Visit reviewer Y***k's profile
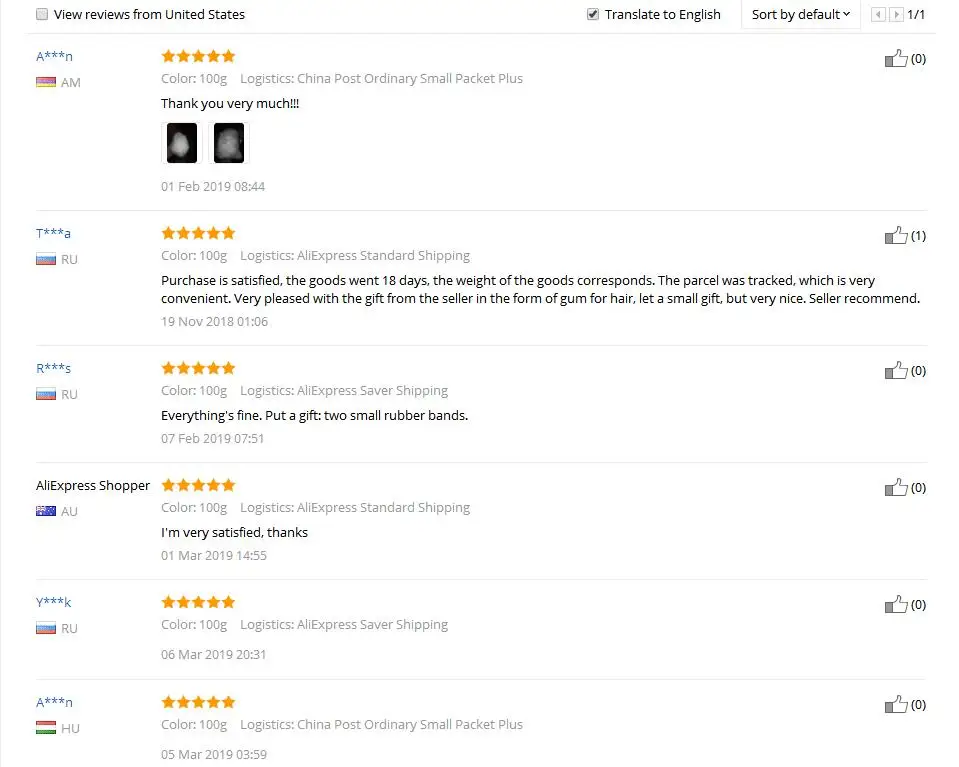Screen dimensions: 959x767 tap(53, 602)
